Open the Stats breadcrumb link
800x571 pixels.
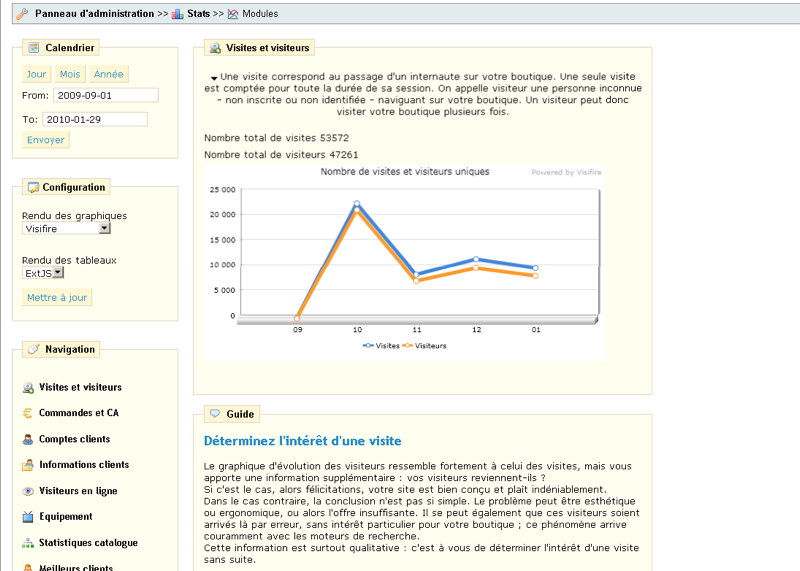(198, 14)
